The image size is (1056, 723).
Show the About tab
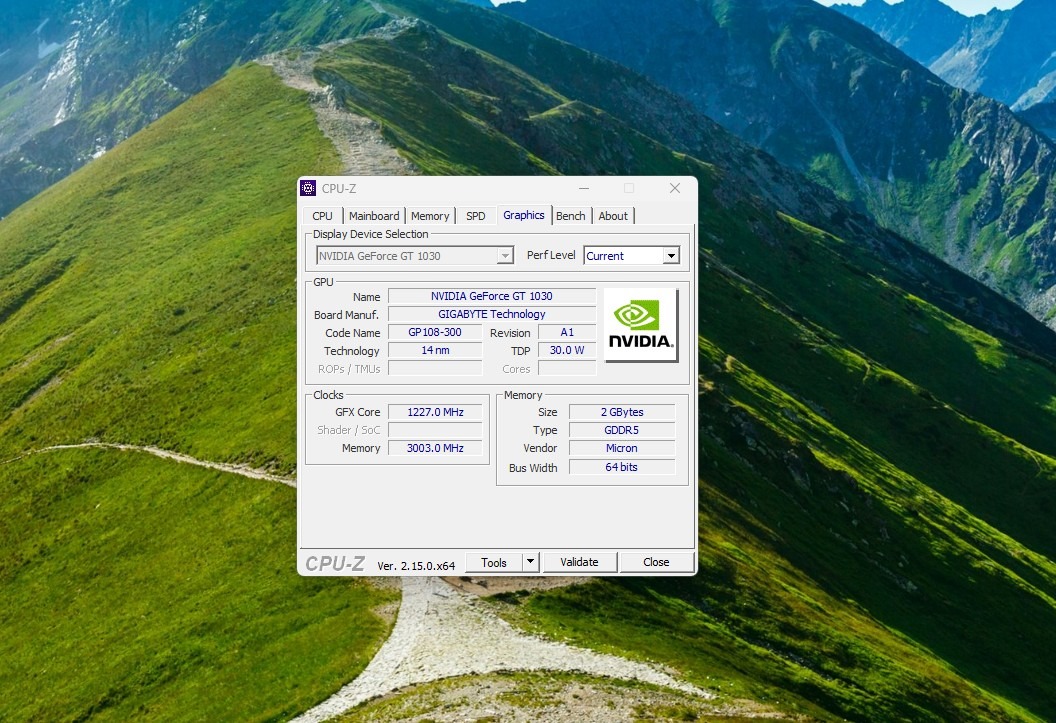pyautogui.click(x=613, y=216)
